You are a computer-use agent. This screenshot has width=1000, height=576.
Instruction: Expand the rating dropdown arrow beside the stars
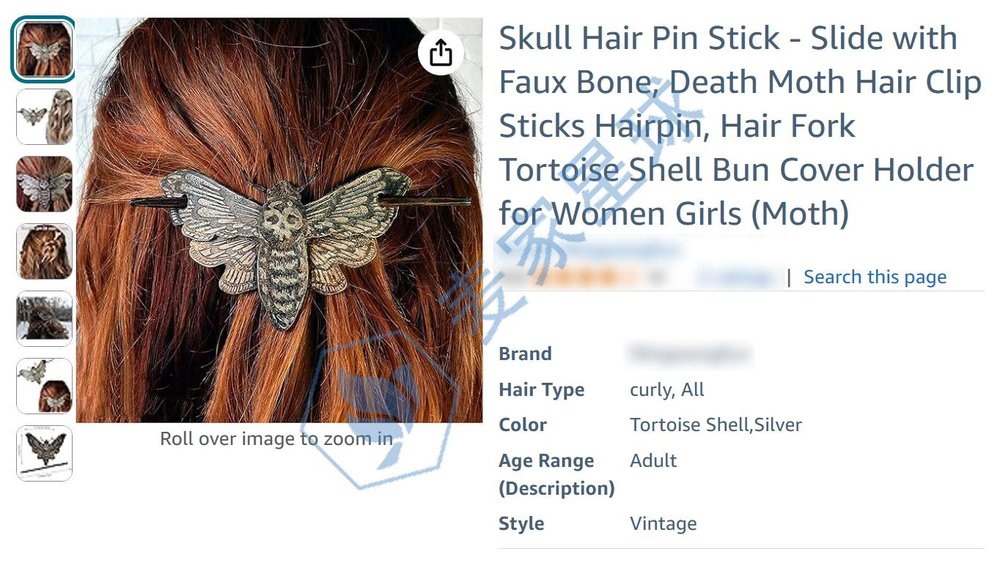658,277
